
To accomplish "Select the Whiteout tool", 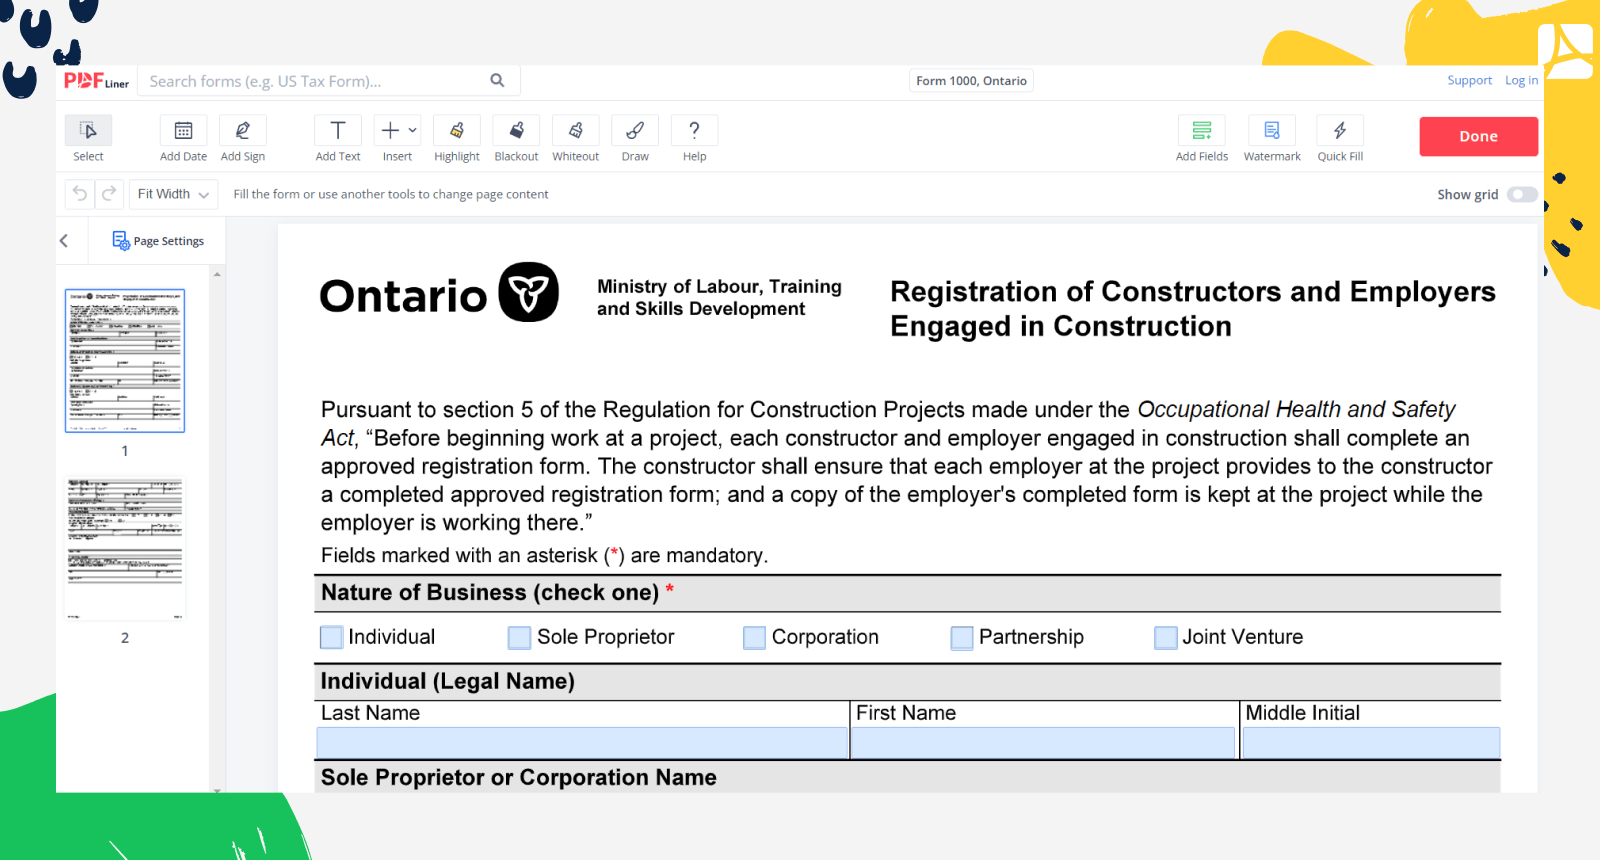I will [576, 131].
